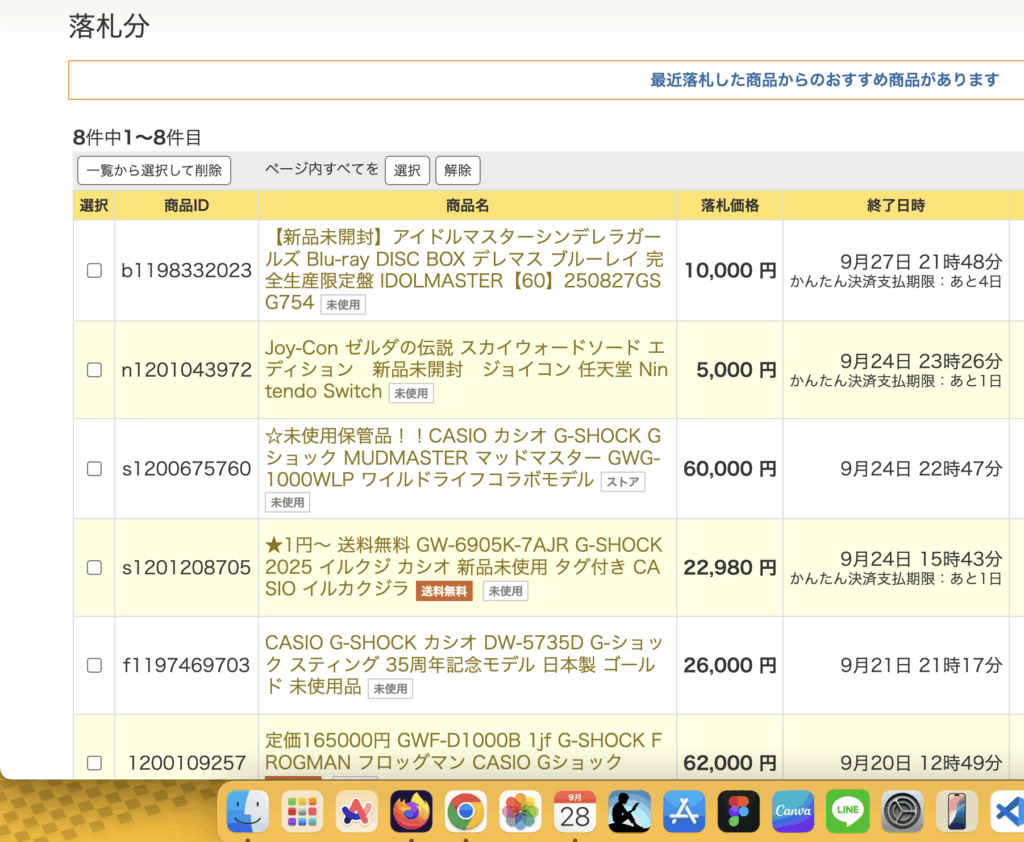Select checkbox for item s1200675760
The image size is (1024, 842).
(x=94, y=468)
